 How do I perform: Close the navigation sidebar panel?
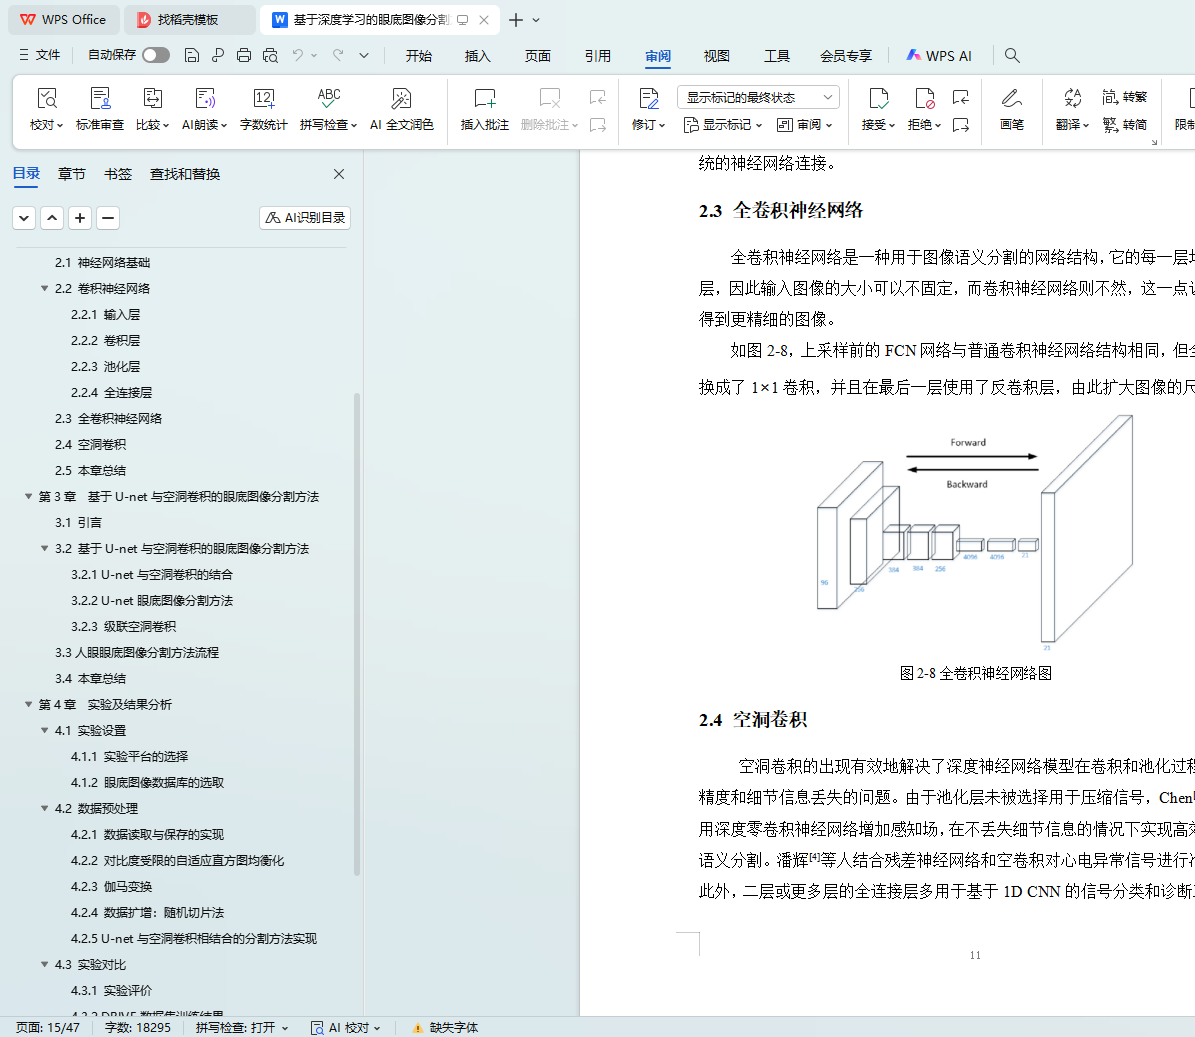pyautogui.click(x=339, y=174)
